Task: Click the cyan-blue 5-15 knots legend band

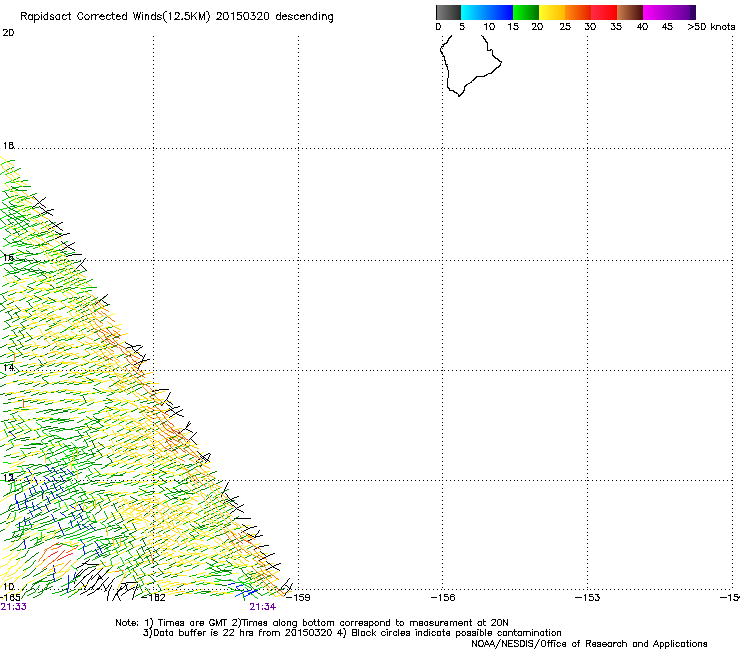Action: tap(487, 12)
